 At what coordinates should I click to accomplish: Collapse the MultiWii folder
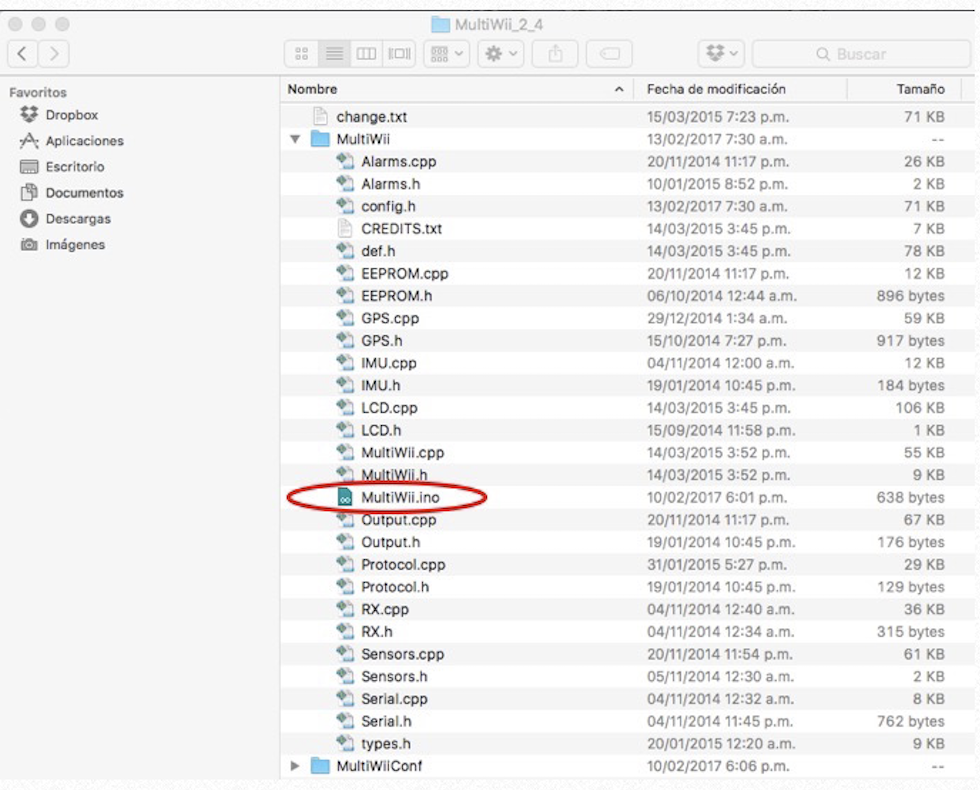tap(295, 139)
